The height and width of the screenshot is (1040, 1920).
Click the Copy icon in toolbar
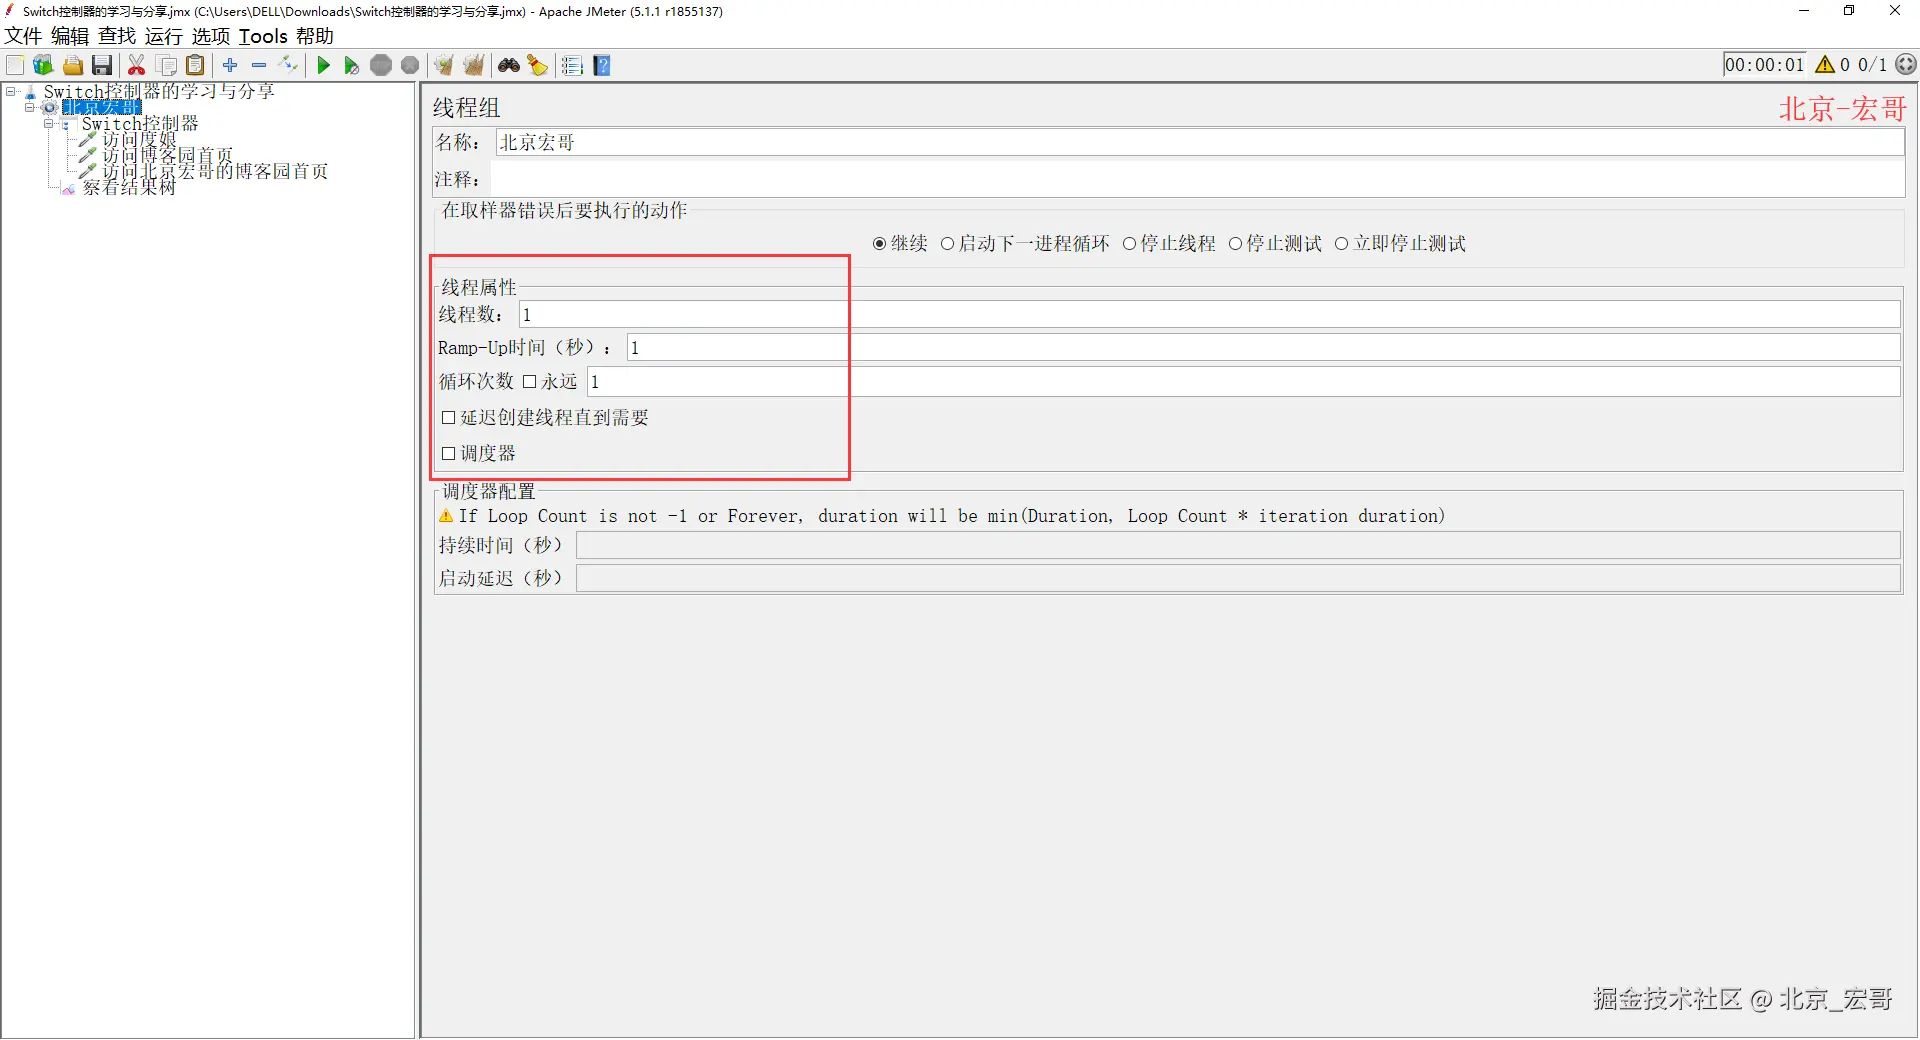167,65
